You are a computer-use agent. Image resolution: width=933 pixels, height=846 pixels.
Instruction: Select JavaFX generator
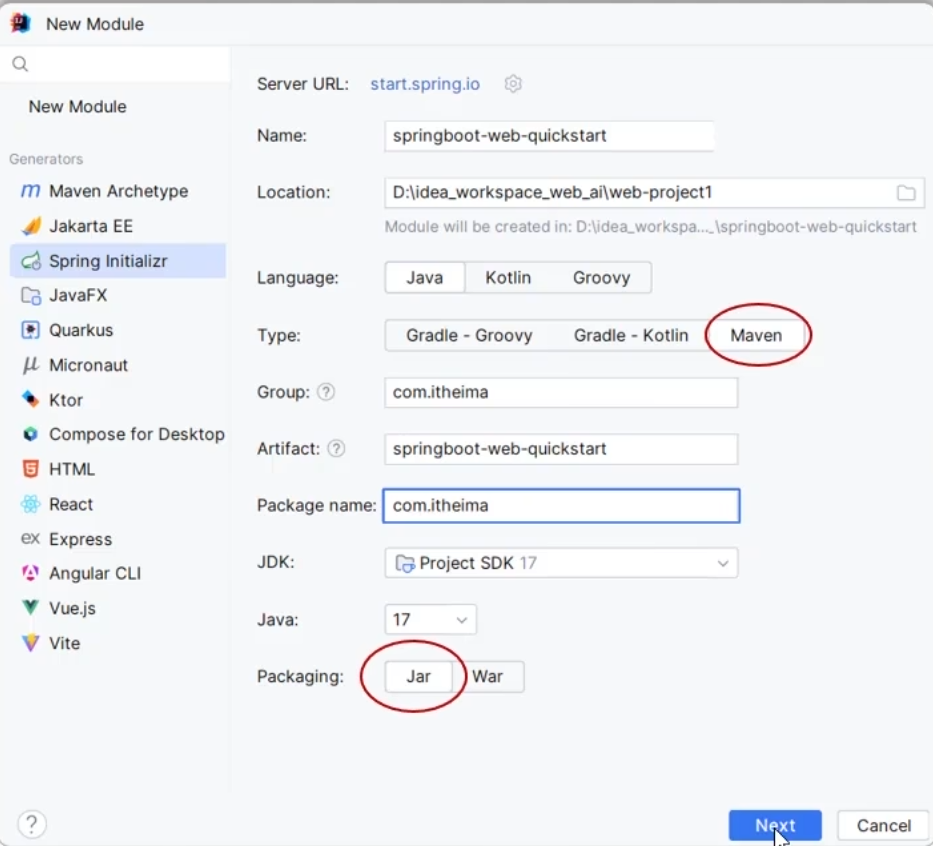point(118,295)
